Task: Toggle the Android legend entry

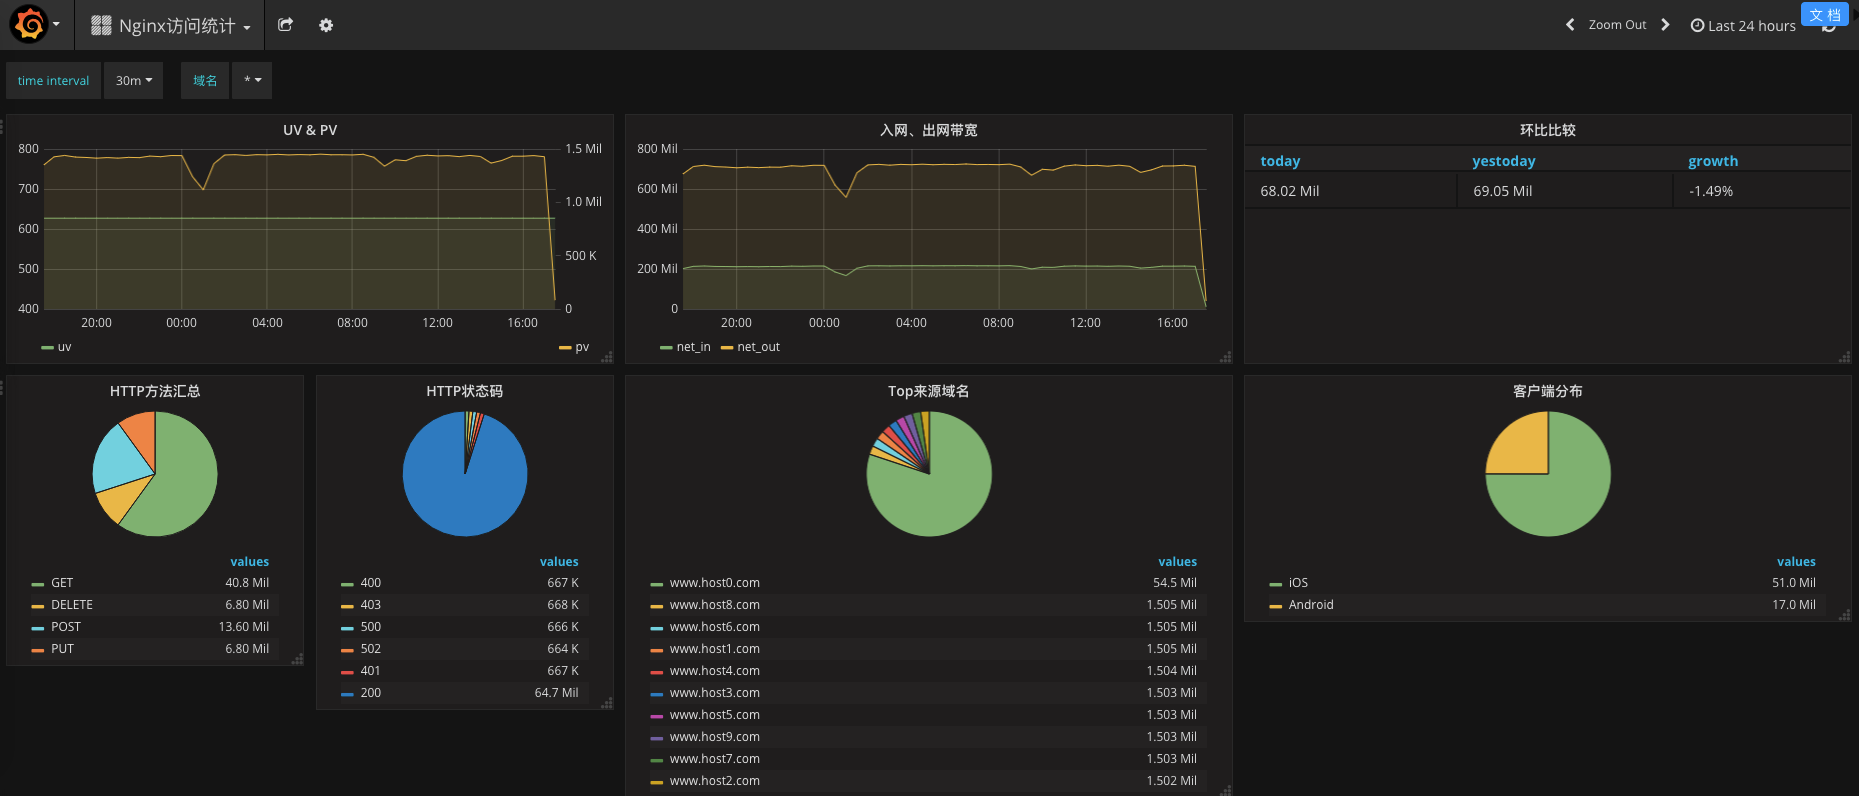Action: 1311,605
